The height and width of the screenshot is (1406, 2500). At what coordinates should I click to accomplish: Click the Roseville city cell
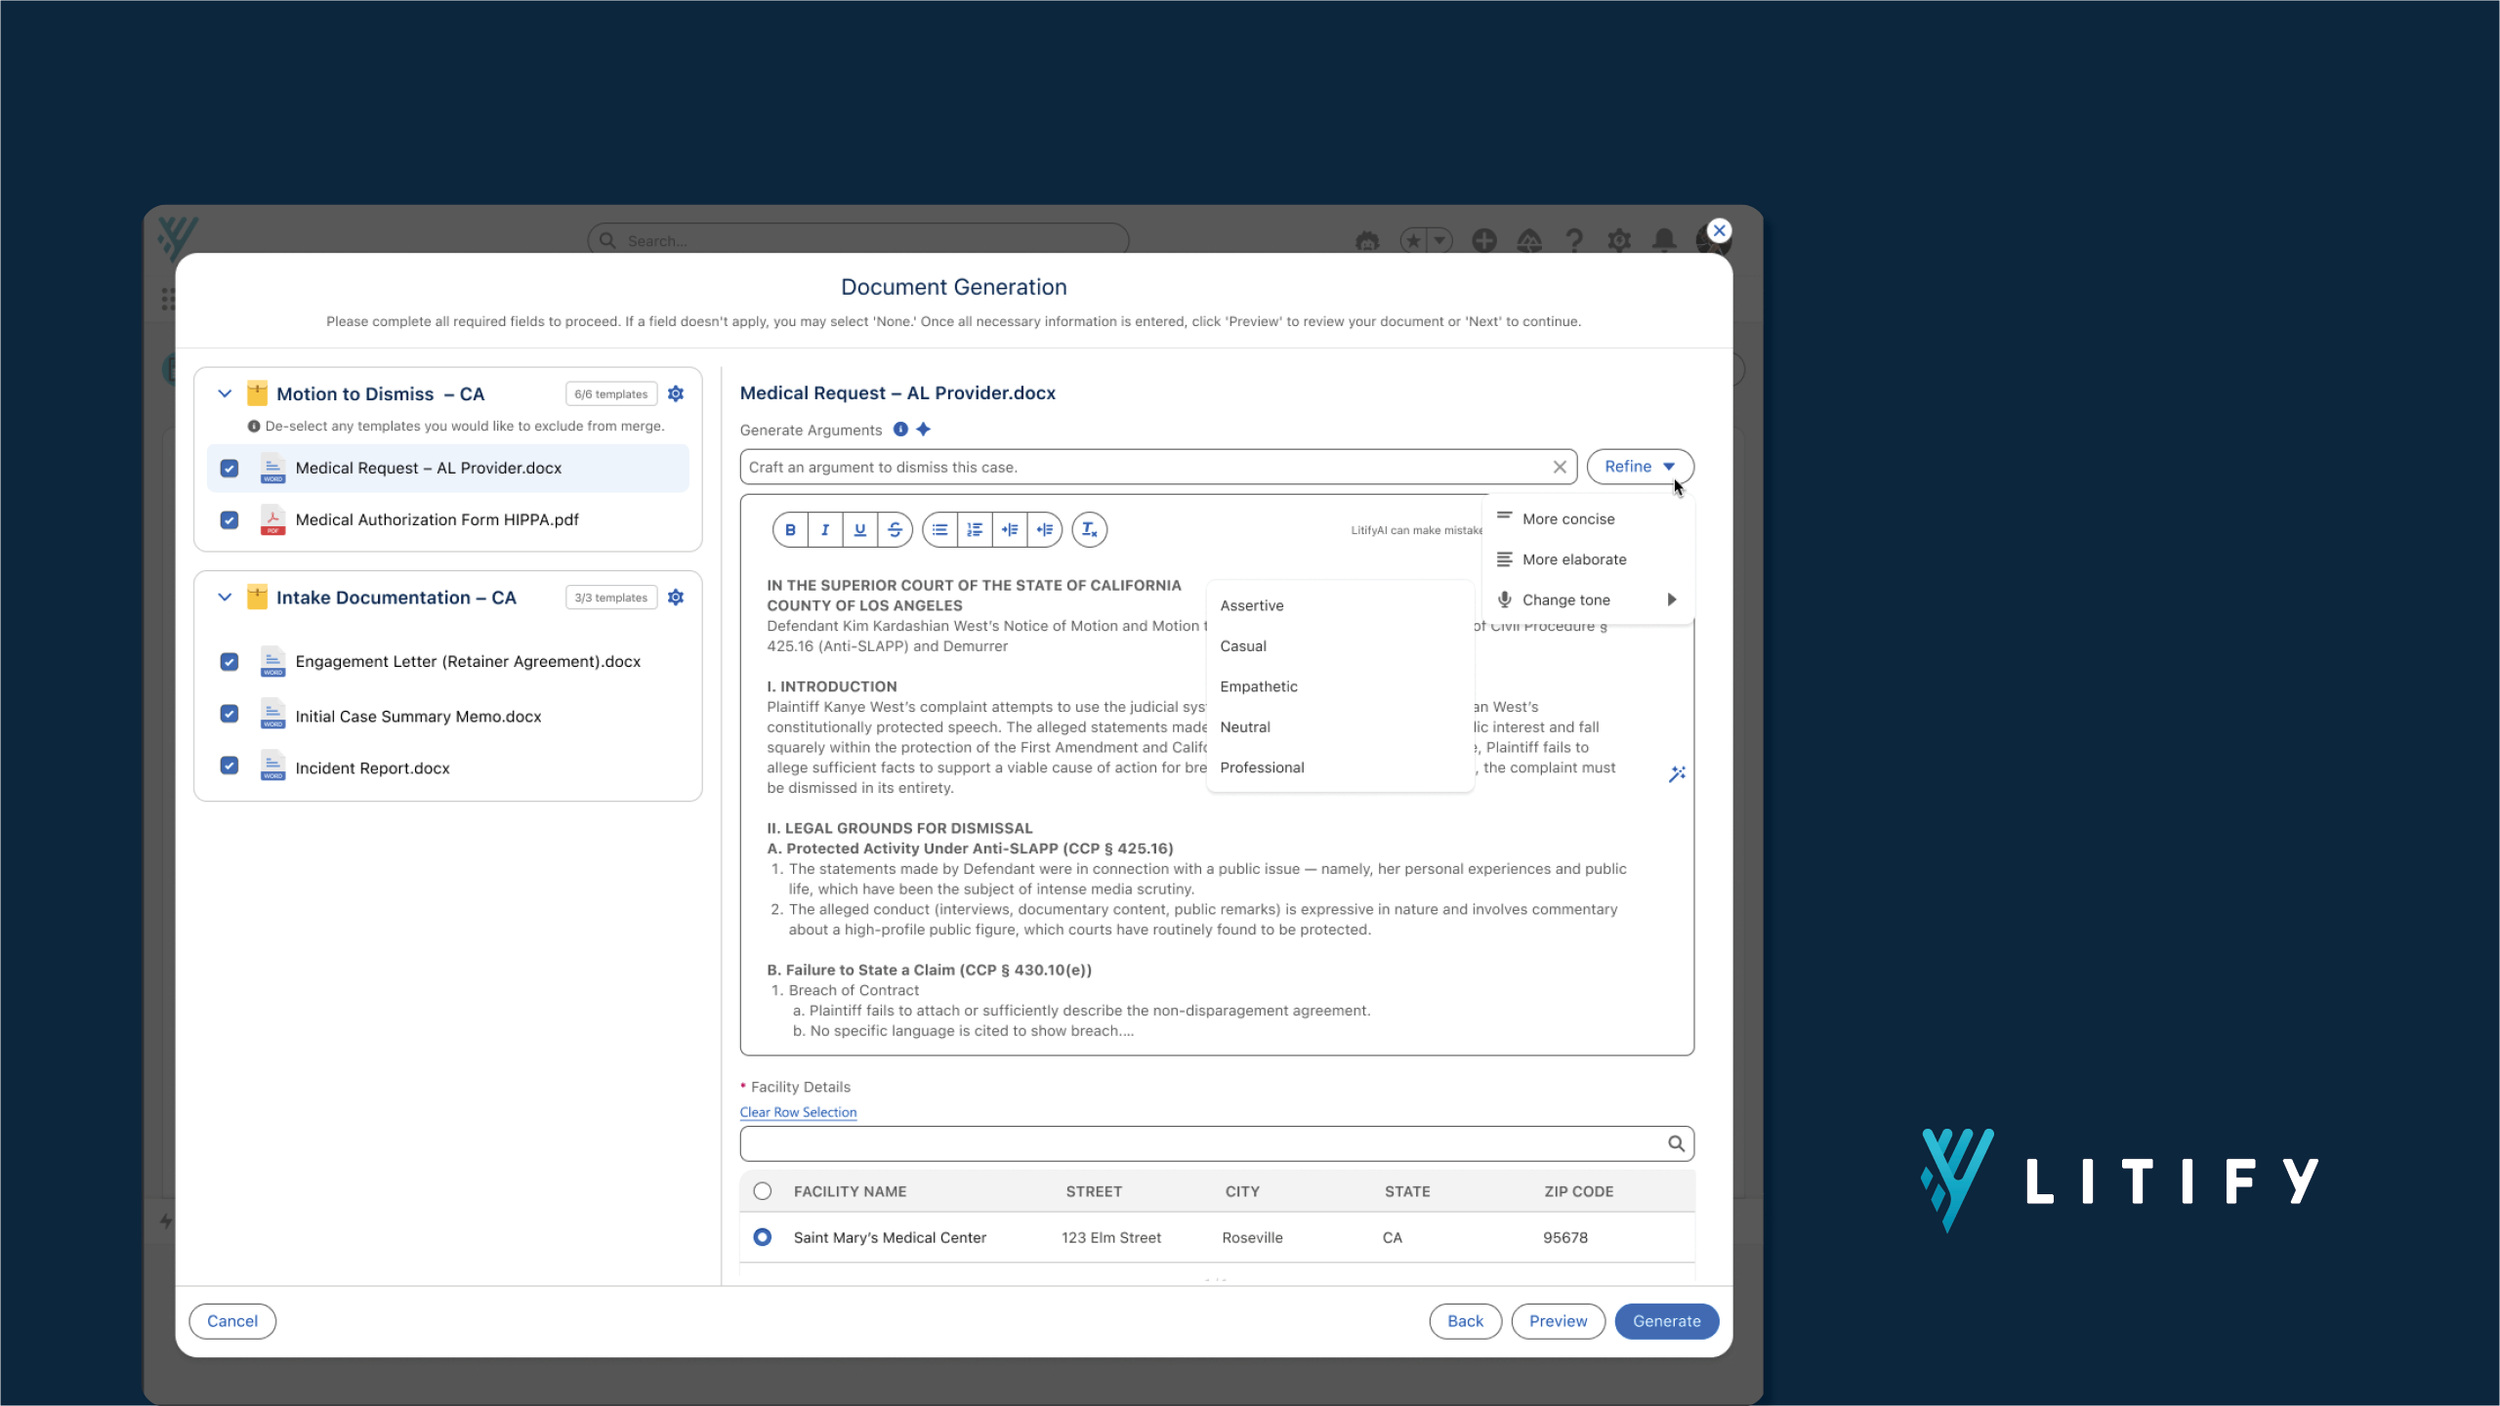1252,1238
